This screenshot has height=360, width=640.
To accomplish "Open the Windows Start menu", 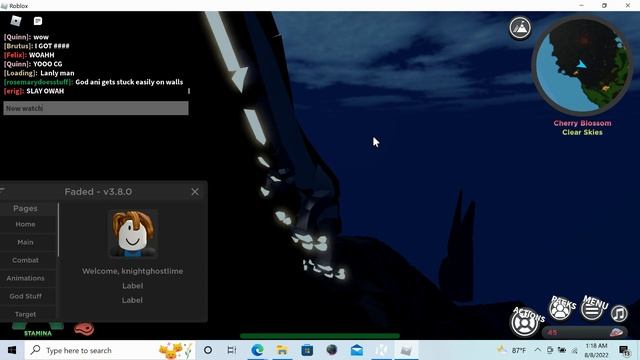I will pyautogui.click(x=12, y=350).
